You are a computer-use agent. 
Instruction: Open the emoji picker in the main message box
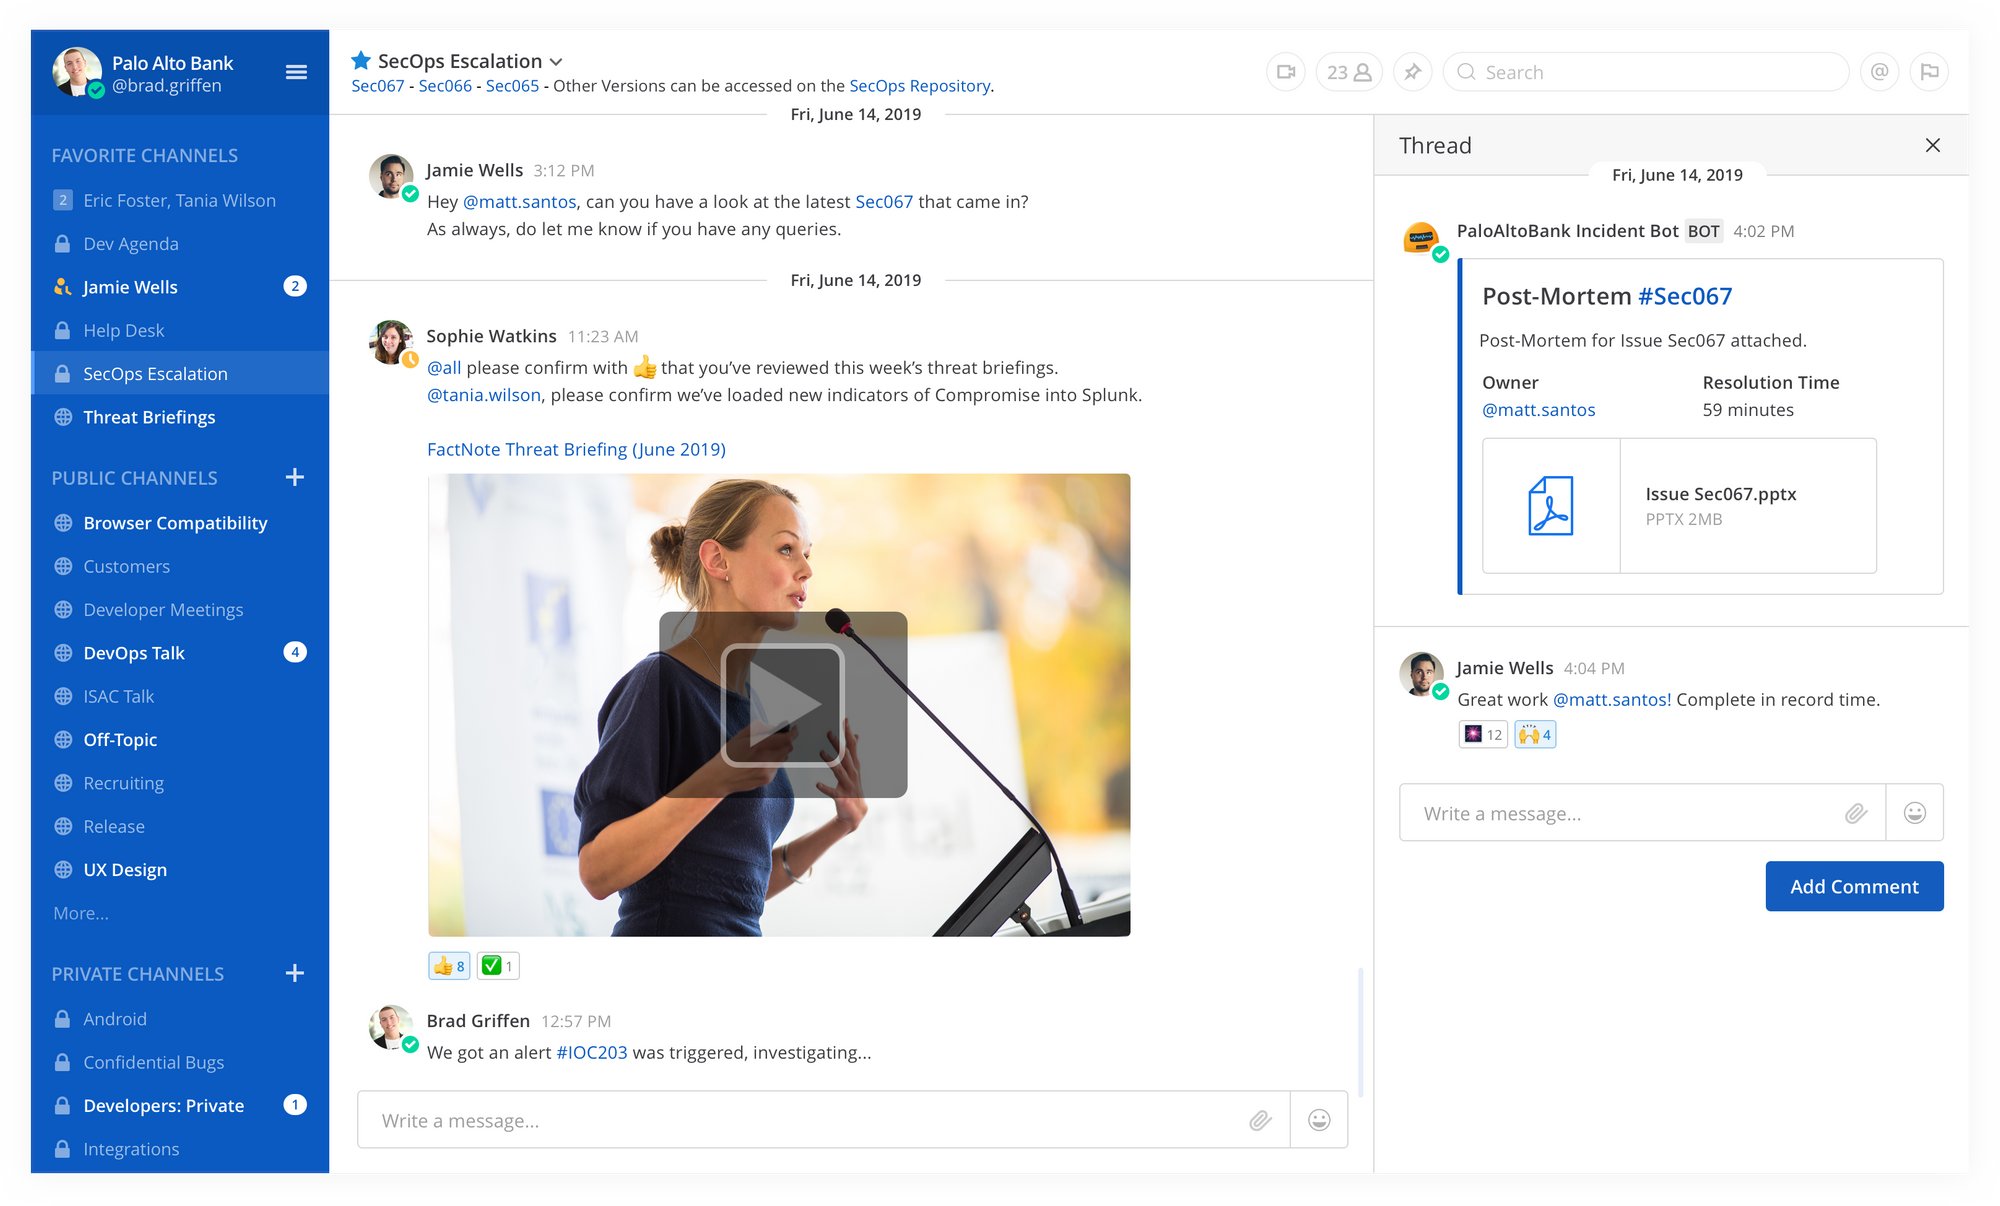(x=1318, y=1120)
